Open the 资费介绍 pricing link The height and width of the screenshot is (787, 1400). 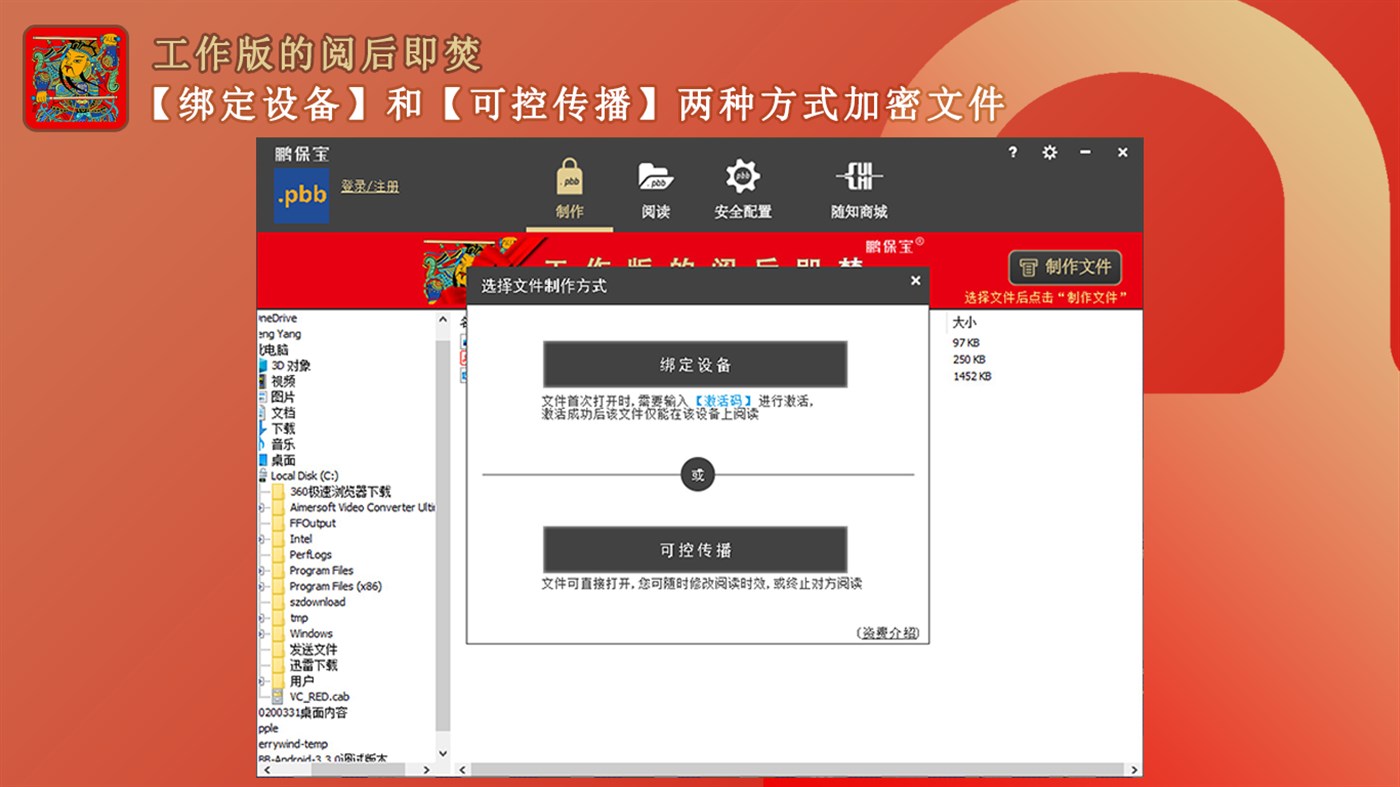(x=888, y=633)
